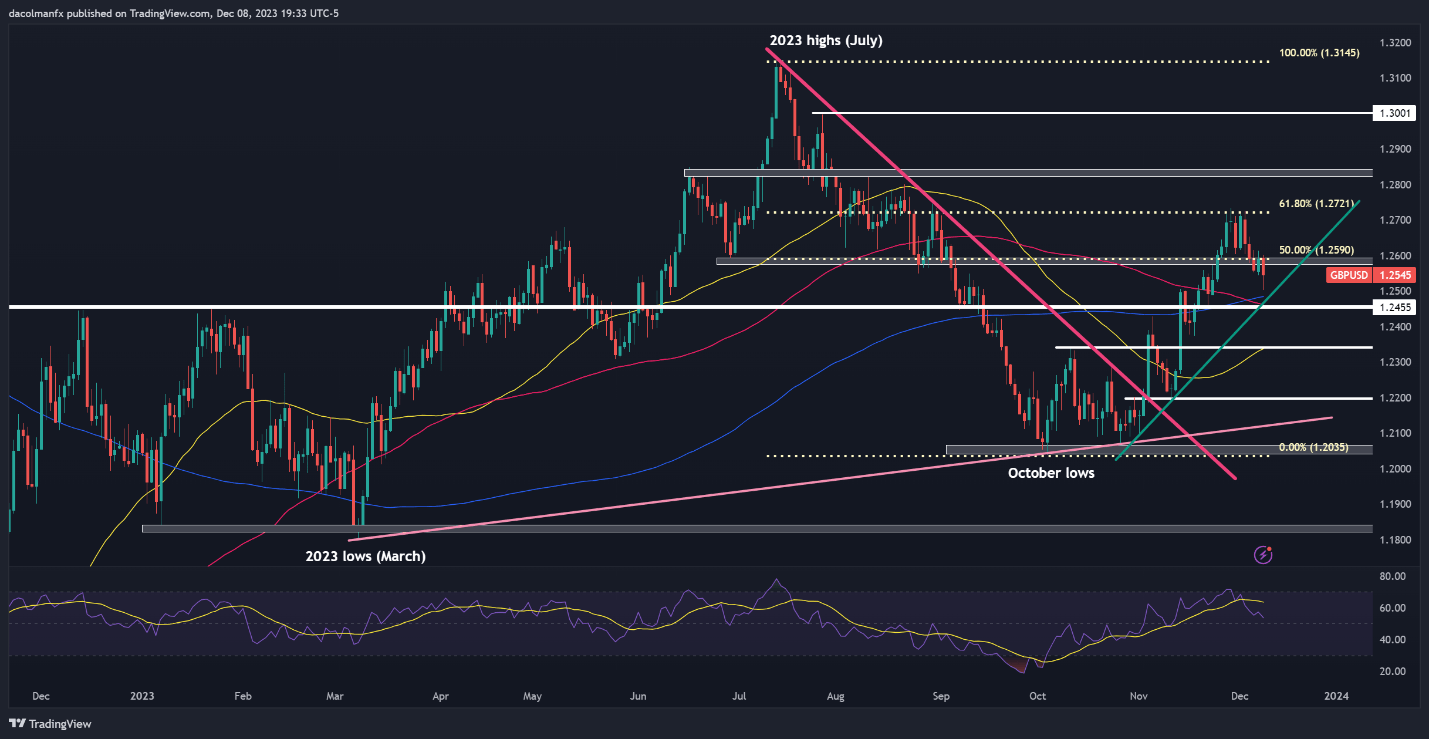Click the 1.3001 resistance level label
The width and height of the screenshot is (1429, 739).
(x=1394, y=114)
